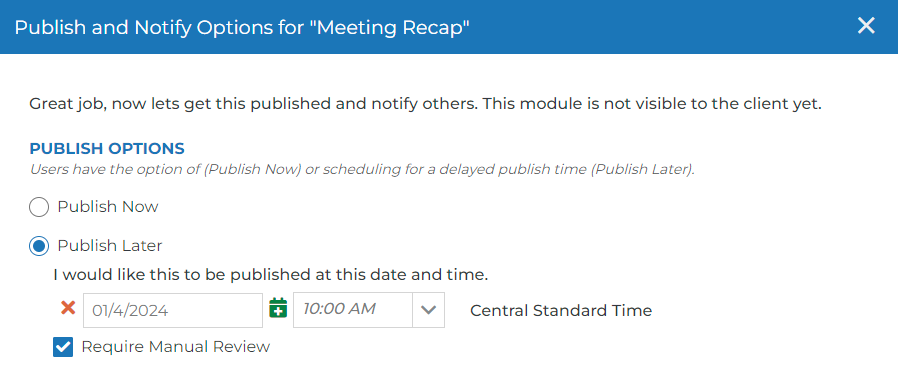The width and height of the screenshot is (898, 381).
Task: Select the Publish Later radio button
Action: [39, 246]
